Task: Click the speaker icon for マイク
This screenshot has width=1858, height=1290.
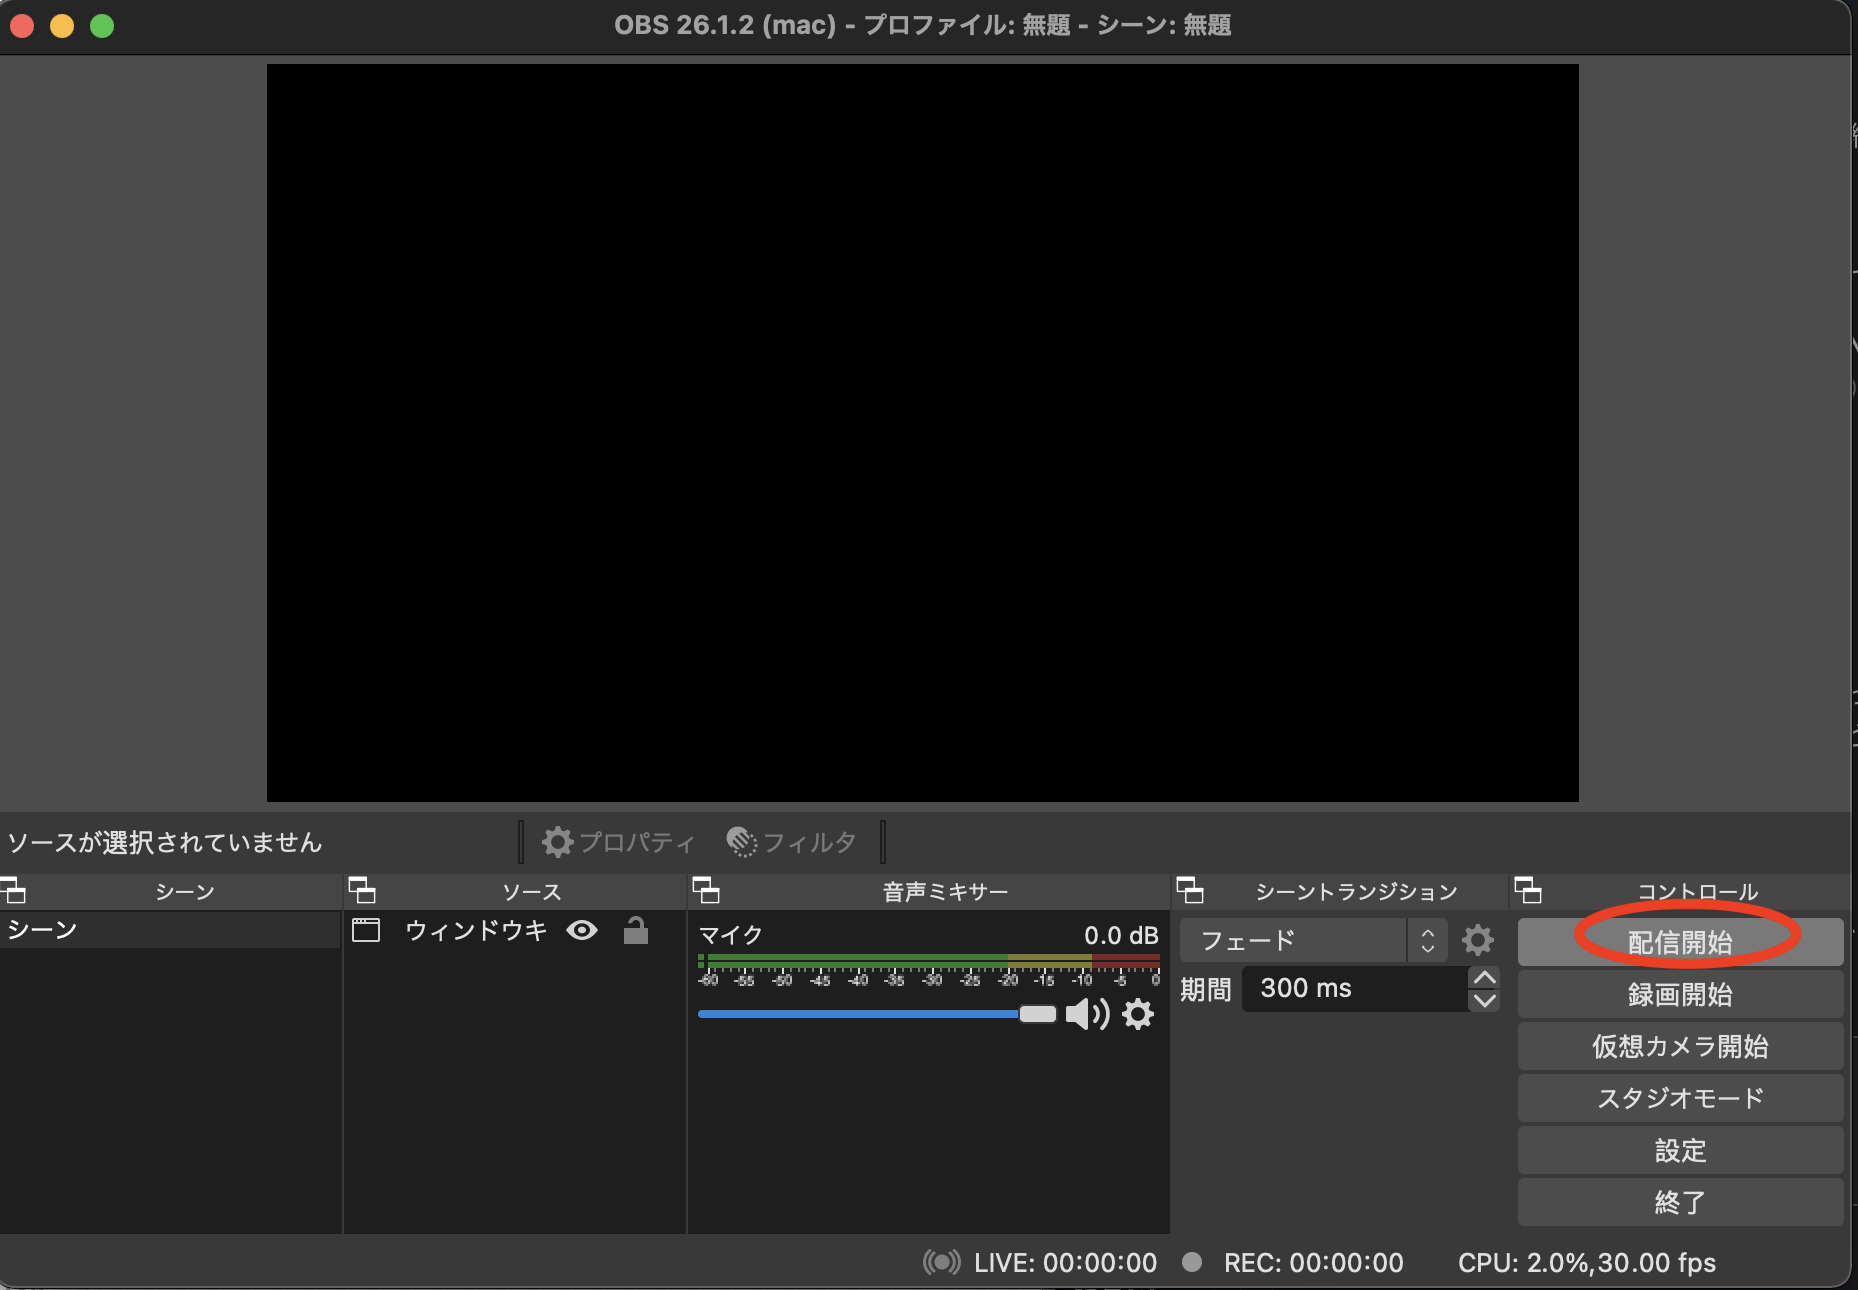Action: click(1087, 1014)
